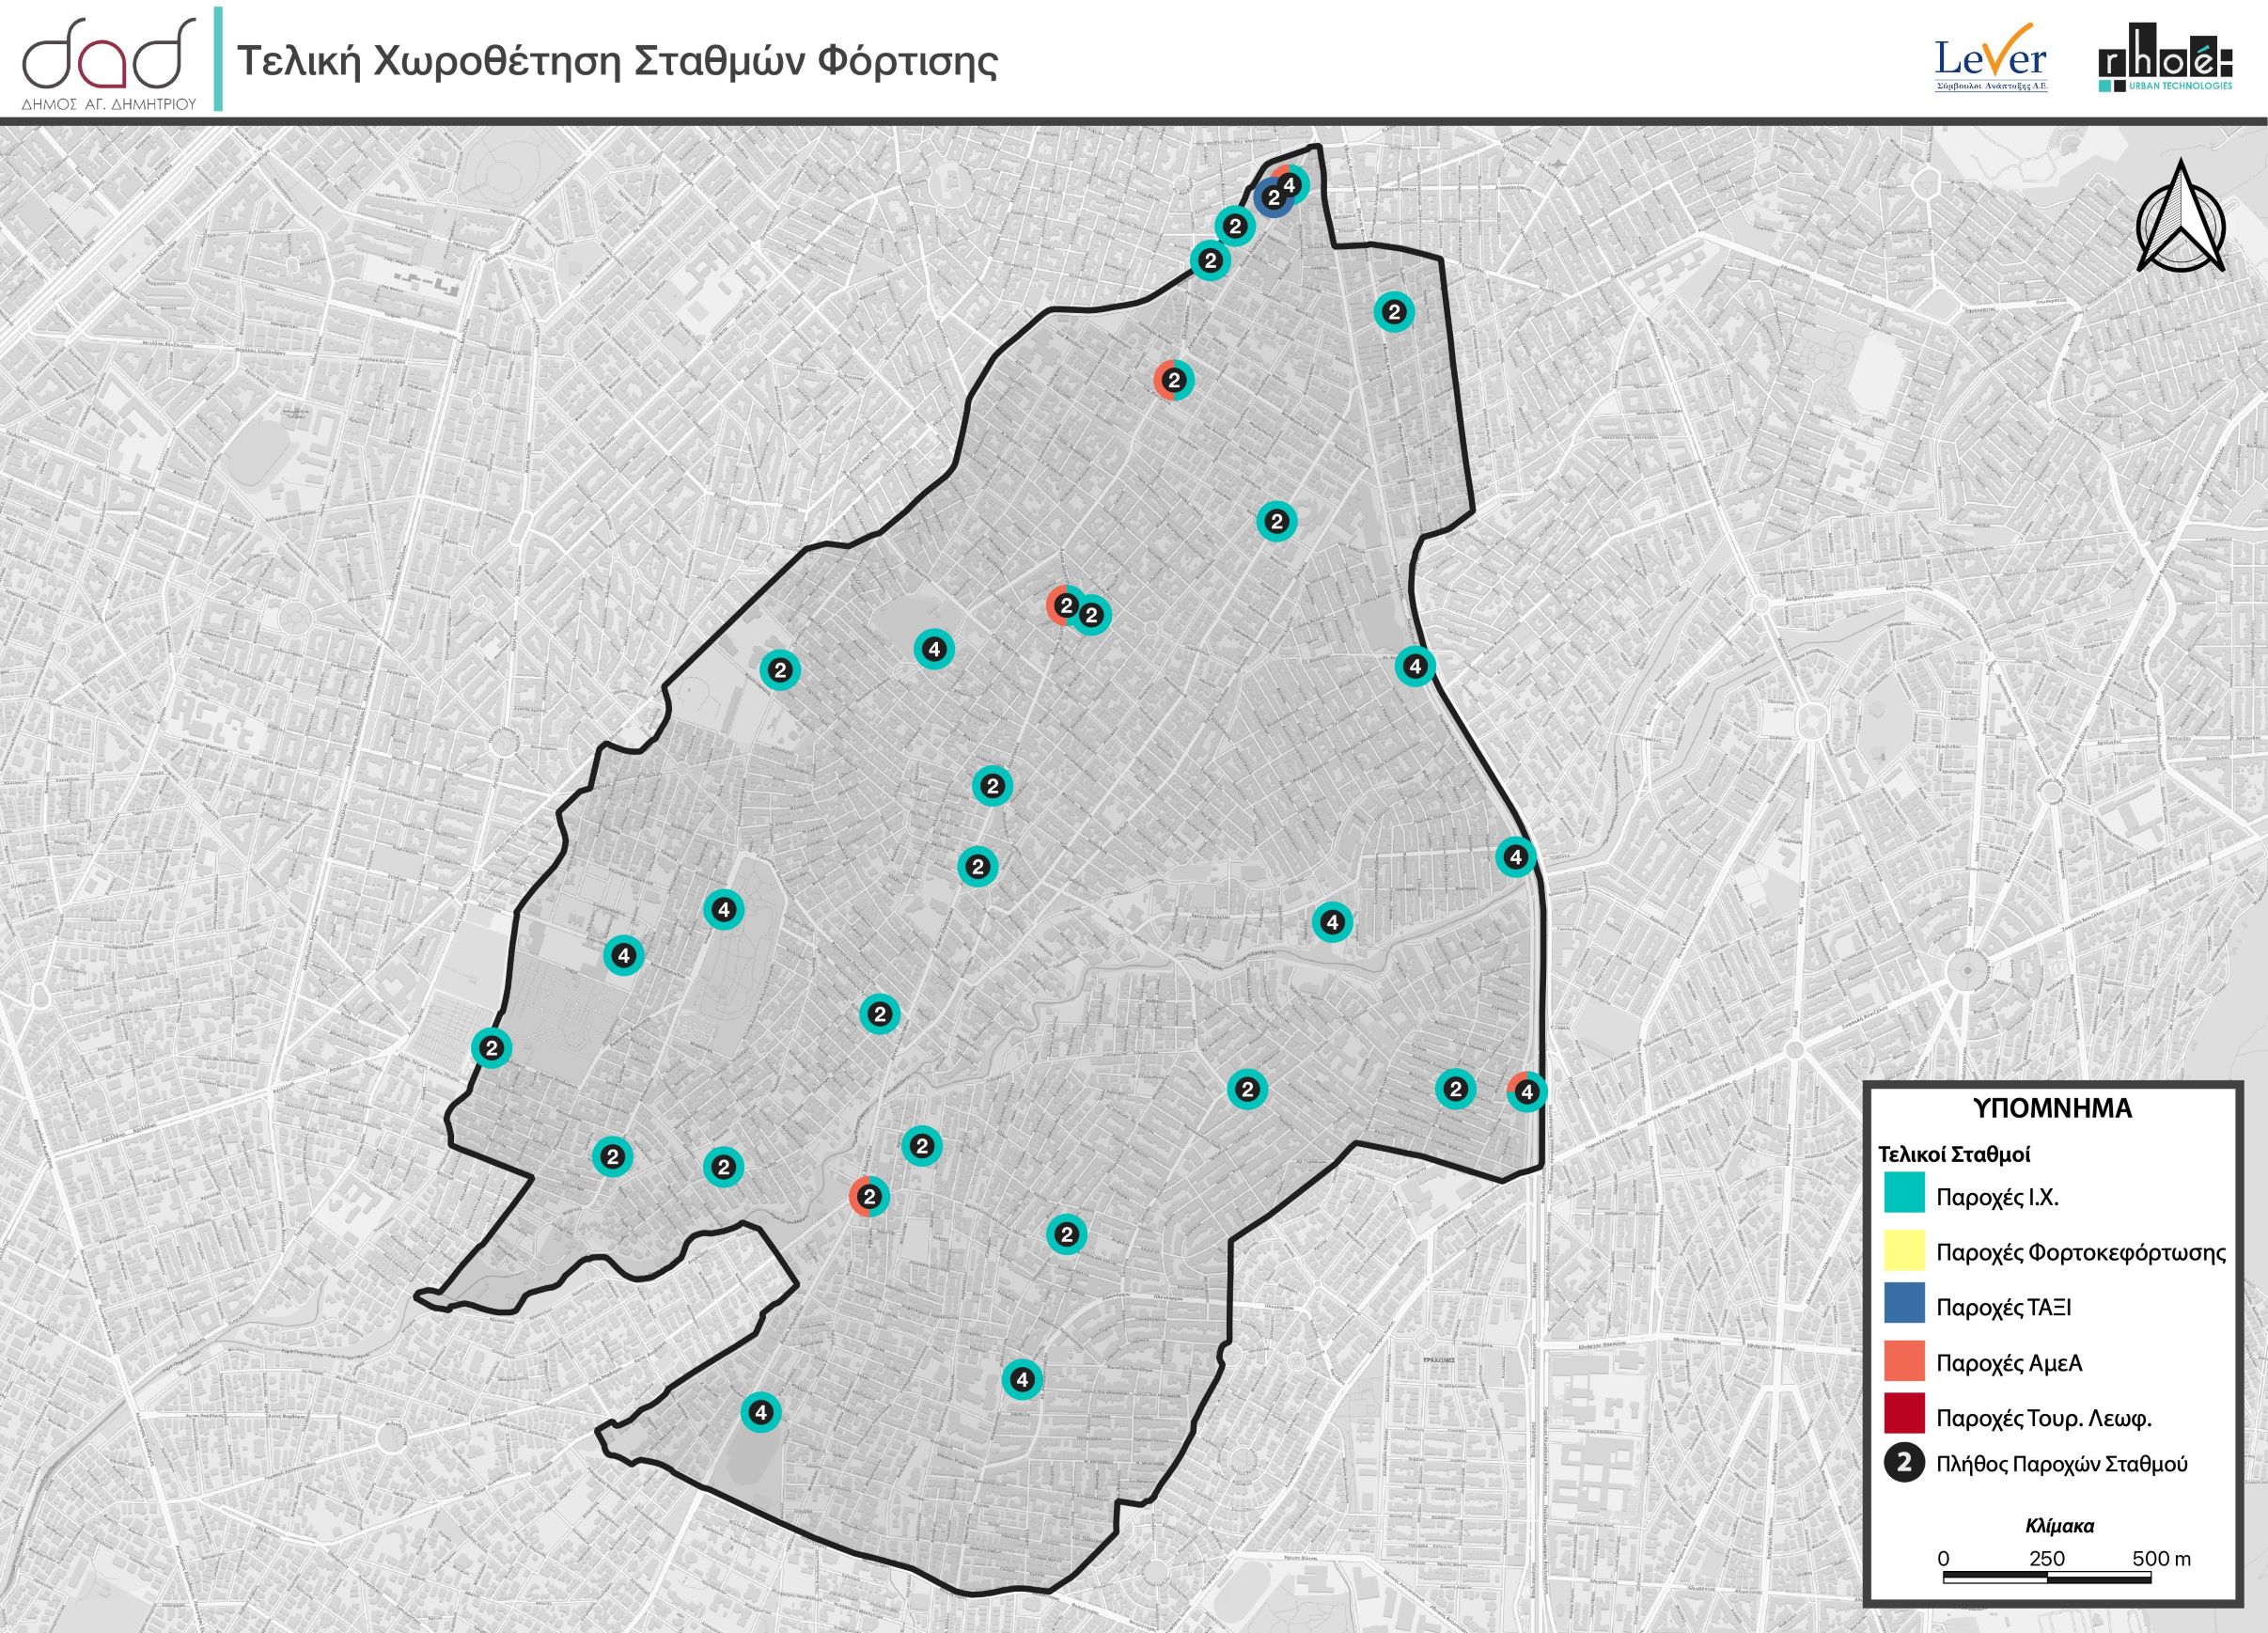Click the yellow Παροχές Φορτοκεφόρτωσης swatch

(x=1904, y=1252)
